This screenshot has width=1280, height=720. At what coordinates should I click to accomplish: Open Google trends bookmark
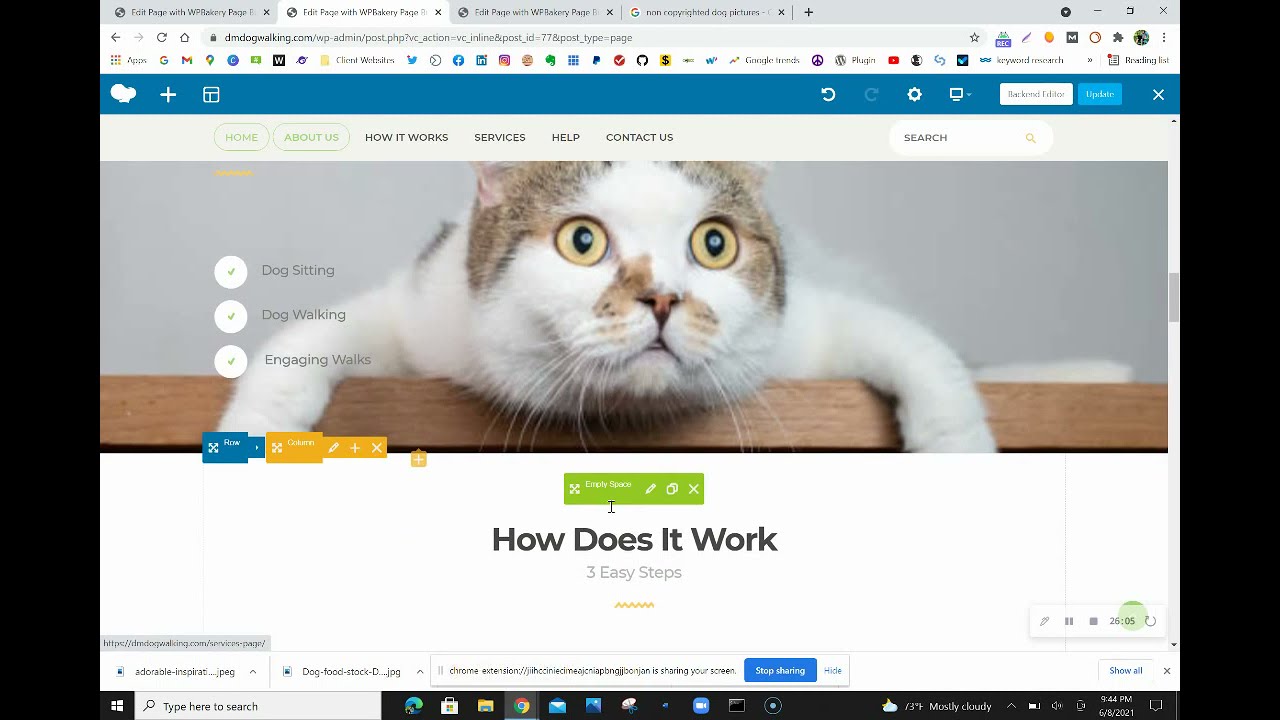(x=764, y=60)
